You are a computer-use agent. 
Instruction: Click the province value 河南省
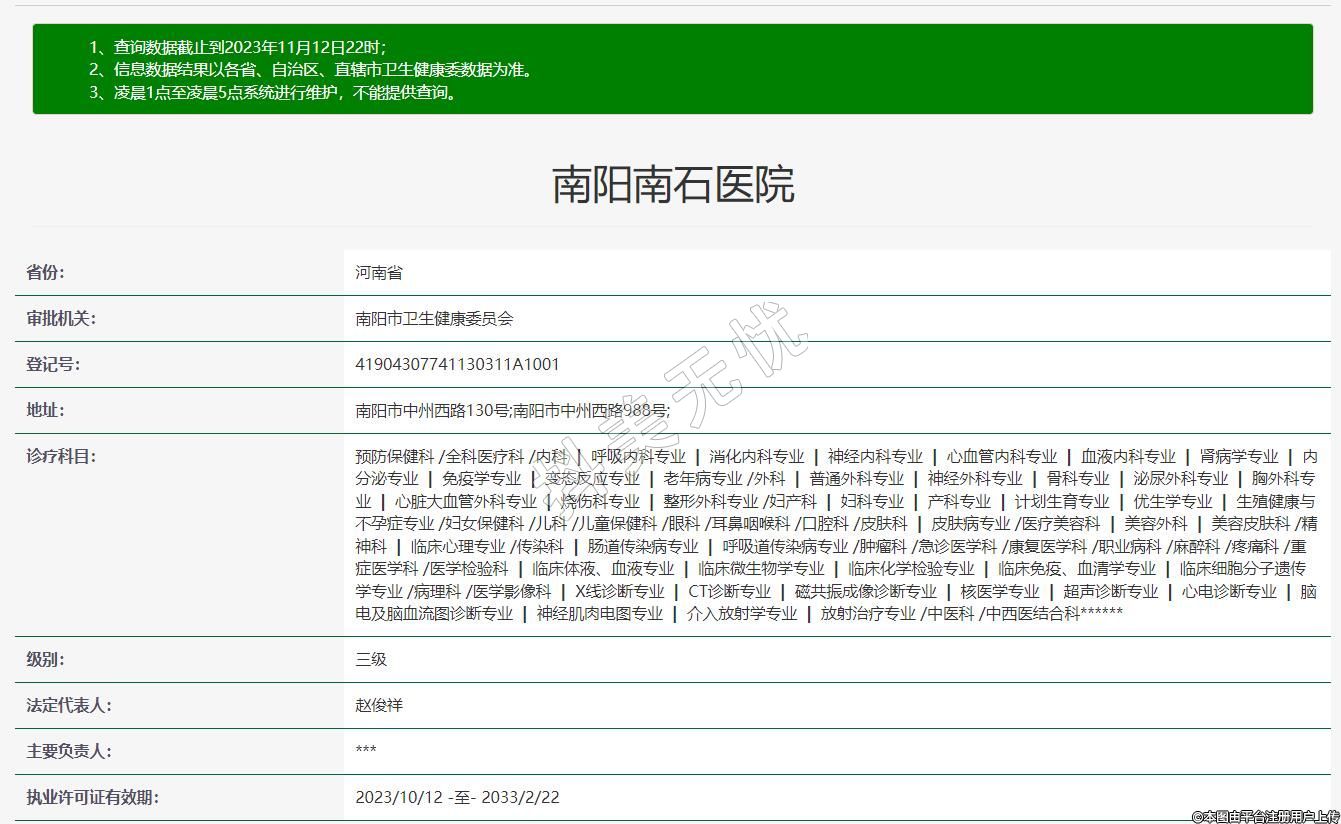[x=379, y=273]
